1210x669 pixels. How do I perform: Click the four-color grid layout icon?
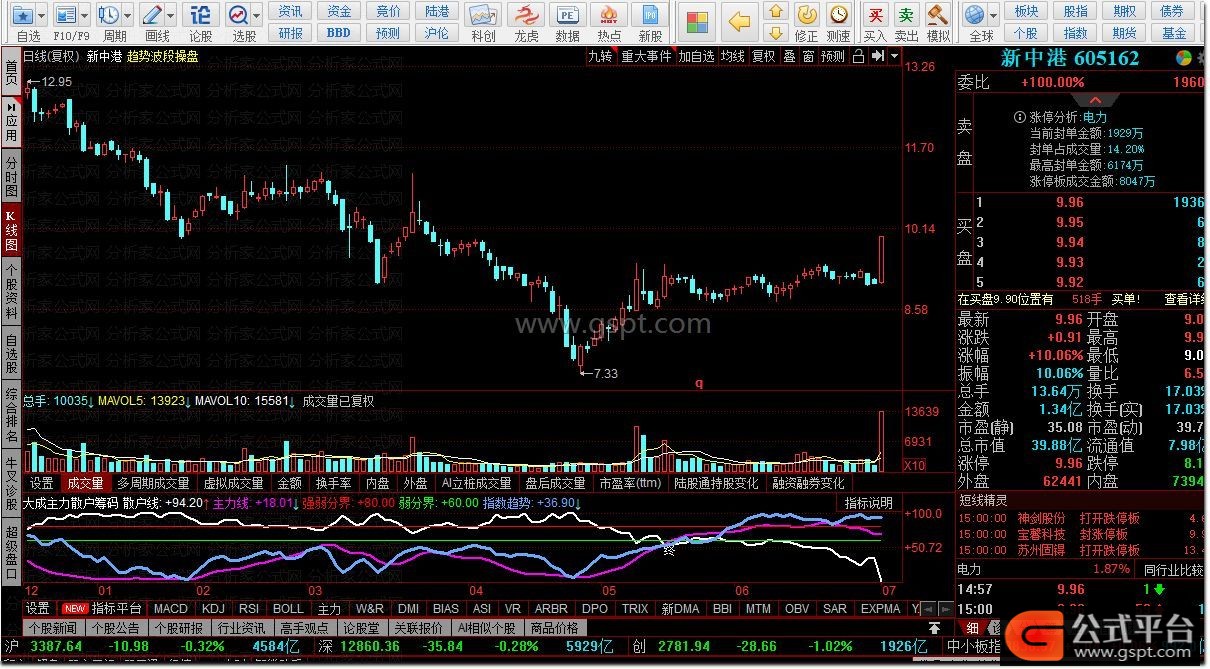(x=697, y=22)
